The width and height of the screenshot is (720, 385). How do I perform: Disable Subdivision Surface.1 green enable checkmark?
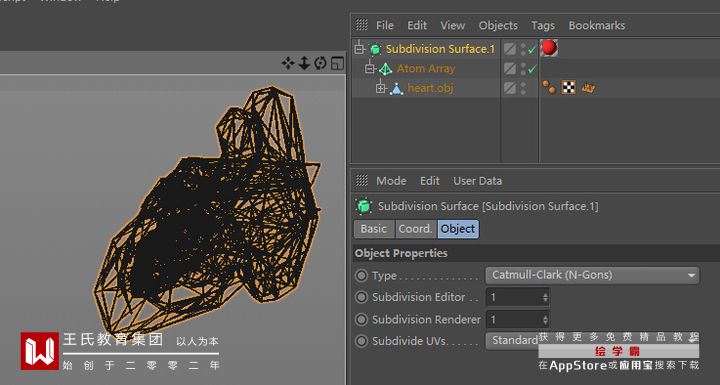pos(532,50)
